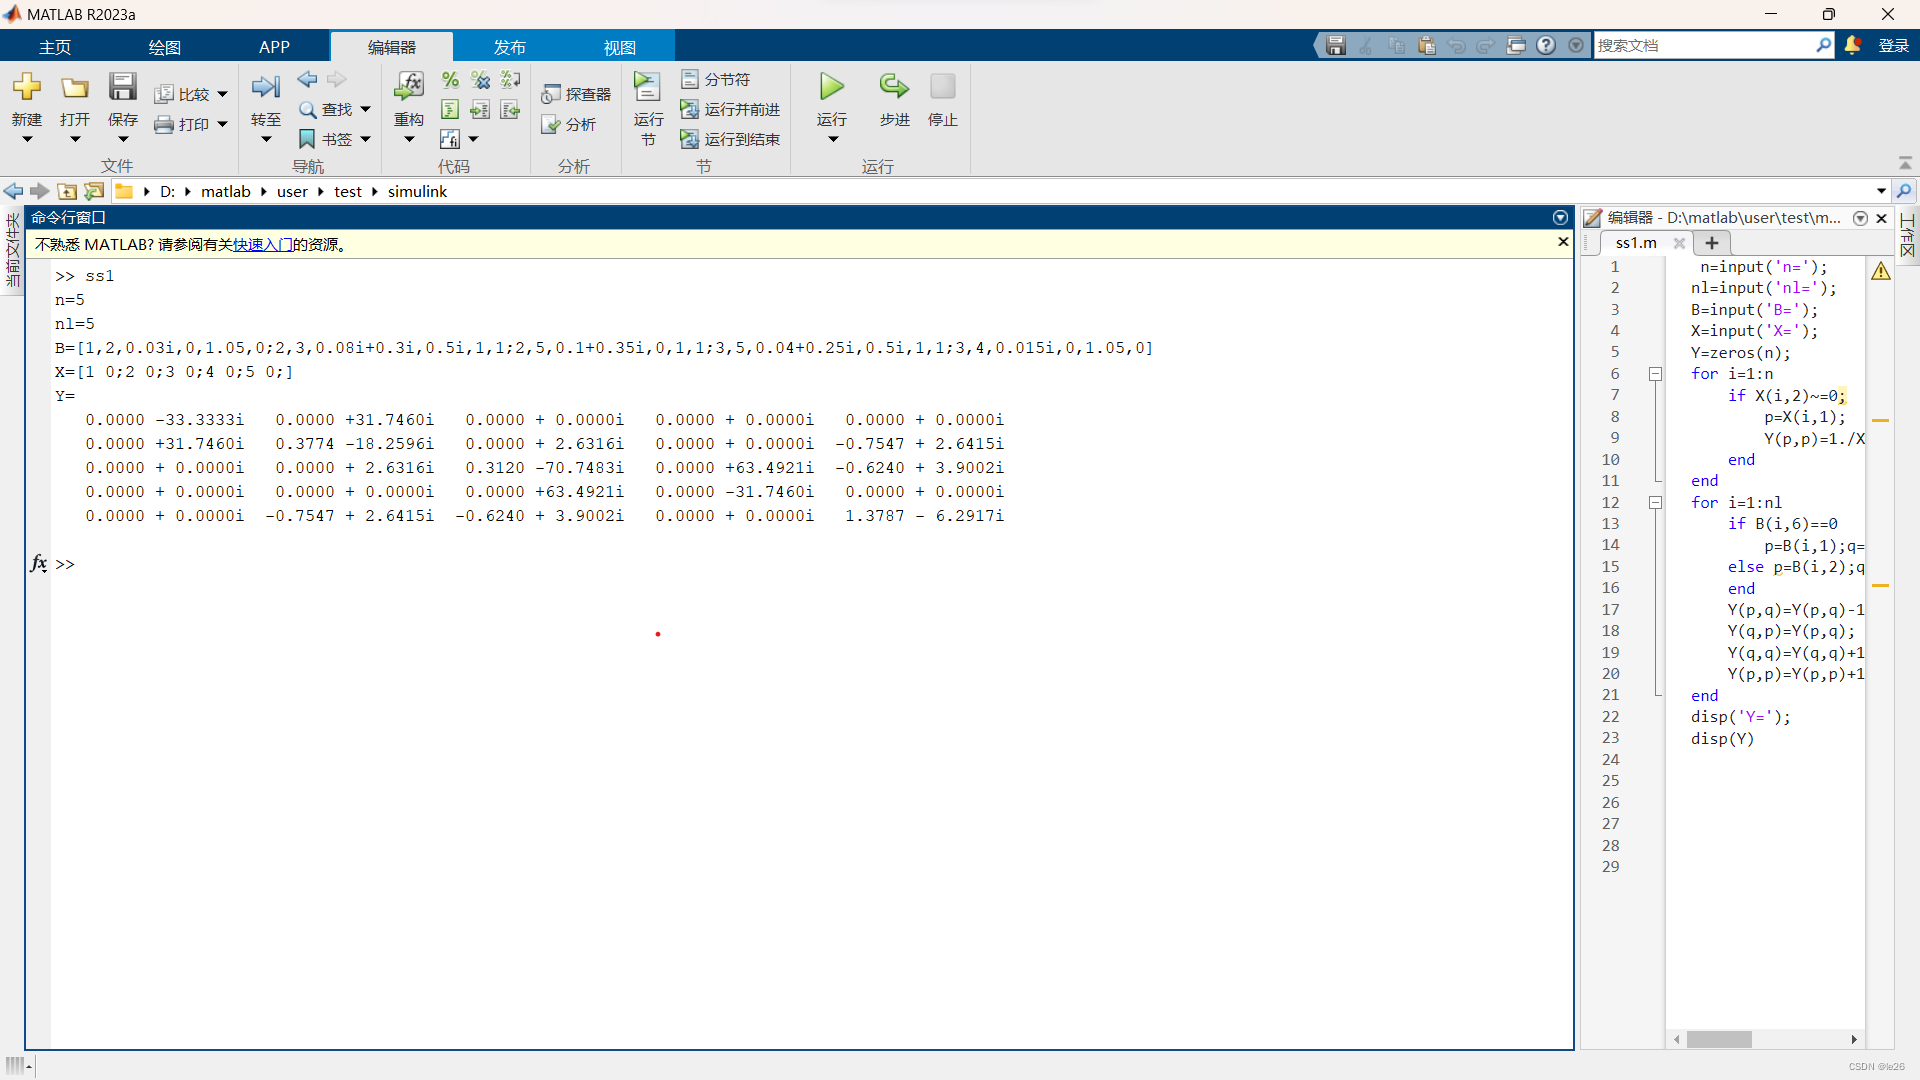The image size is (1920, 1080).
Task: Click the Stop button icon
Action: (x=943, y=87)
